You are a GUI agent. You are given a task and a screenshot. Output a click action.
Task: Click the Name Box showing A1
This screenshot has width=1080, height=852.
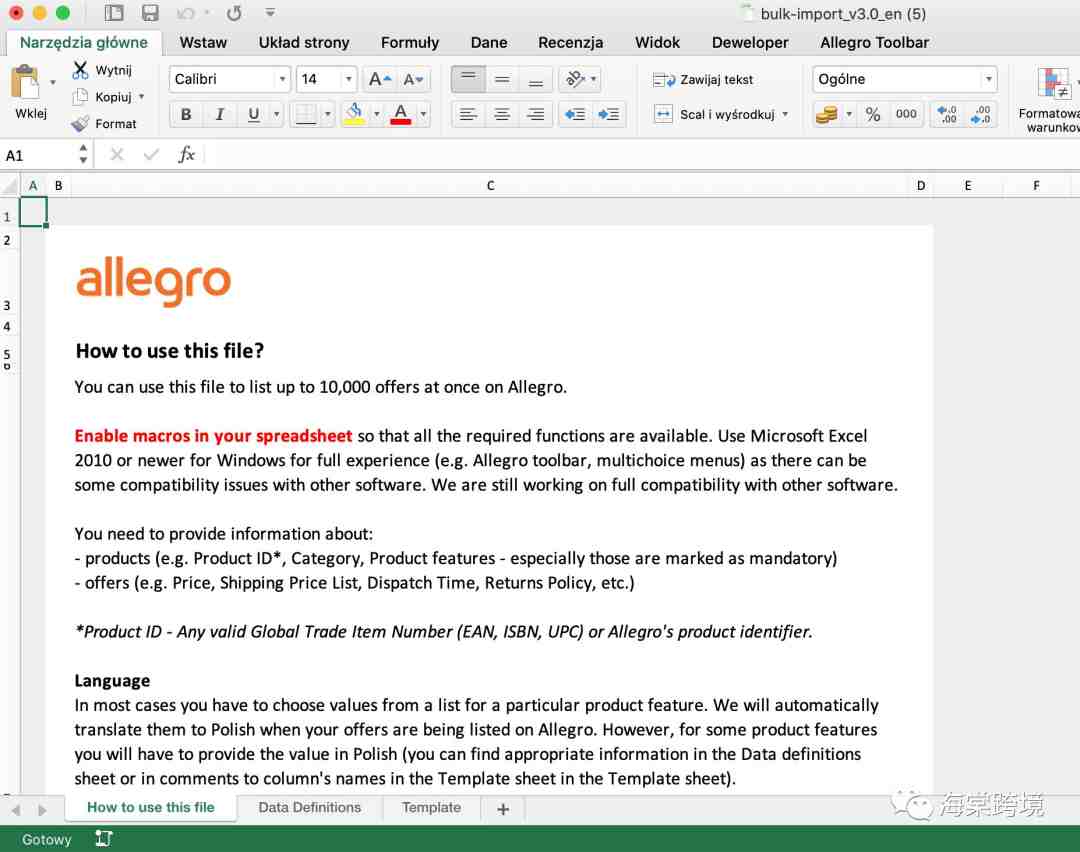(40, 155)
